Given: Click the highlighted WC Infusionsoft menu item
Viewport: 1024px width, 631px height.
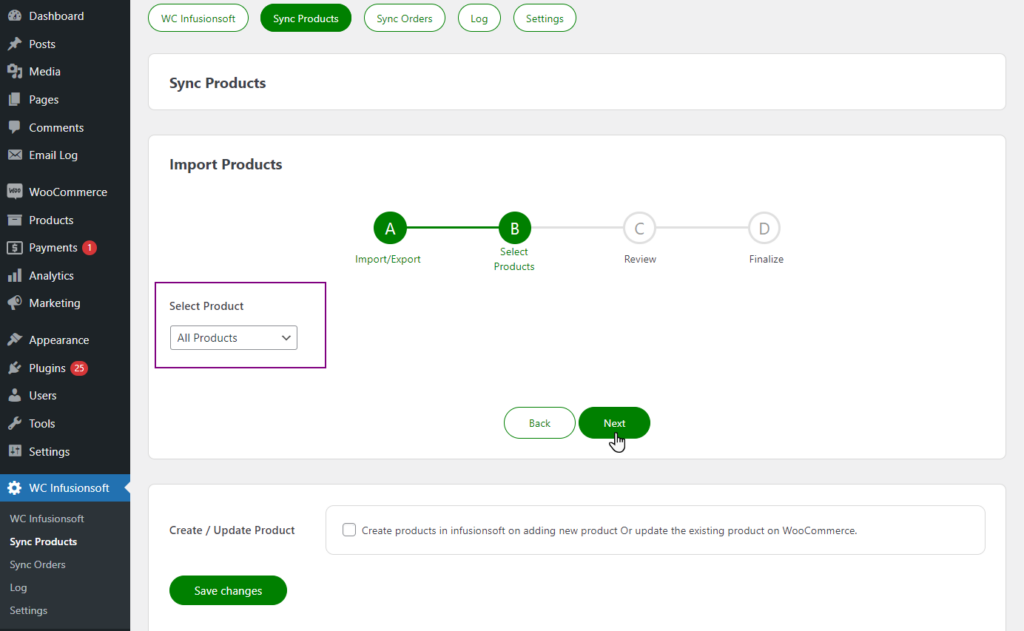Looking at the screenshot, I should click(65, 488).
